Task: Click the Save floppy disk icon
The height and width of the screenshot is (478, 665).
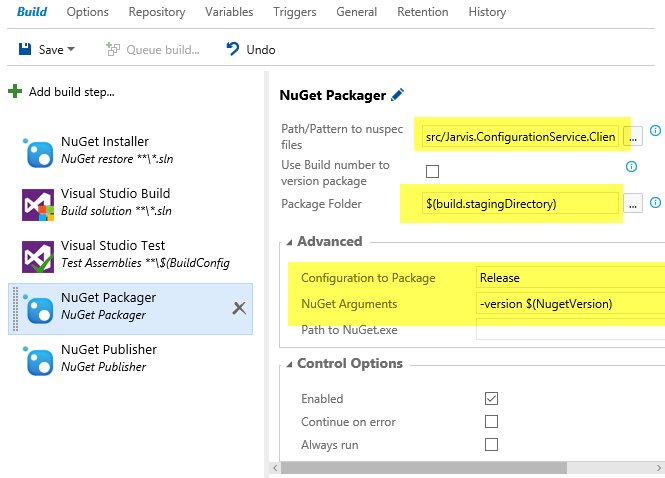Action: point(25,49)
